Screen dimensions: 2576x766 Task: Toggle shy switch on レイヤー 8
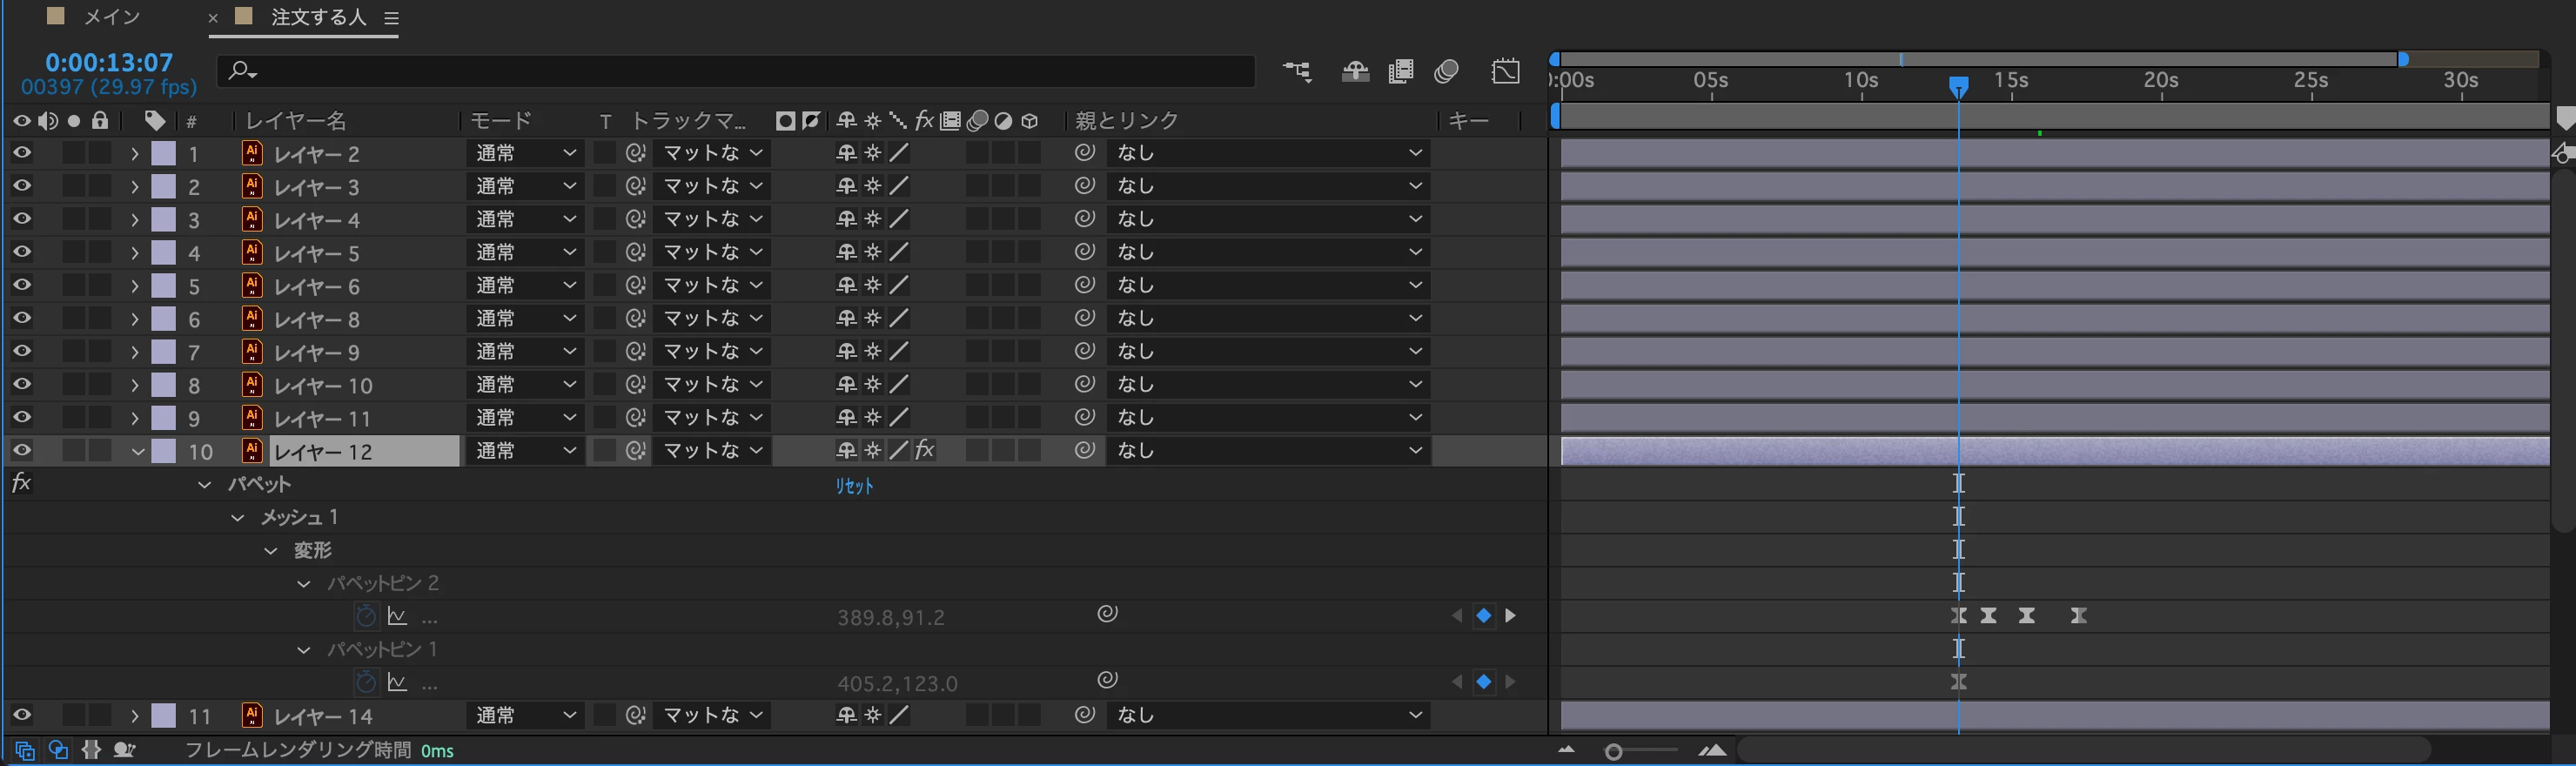click(x=846, y=318)
